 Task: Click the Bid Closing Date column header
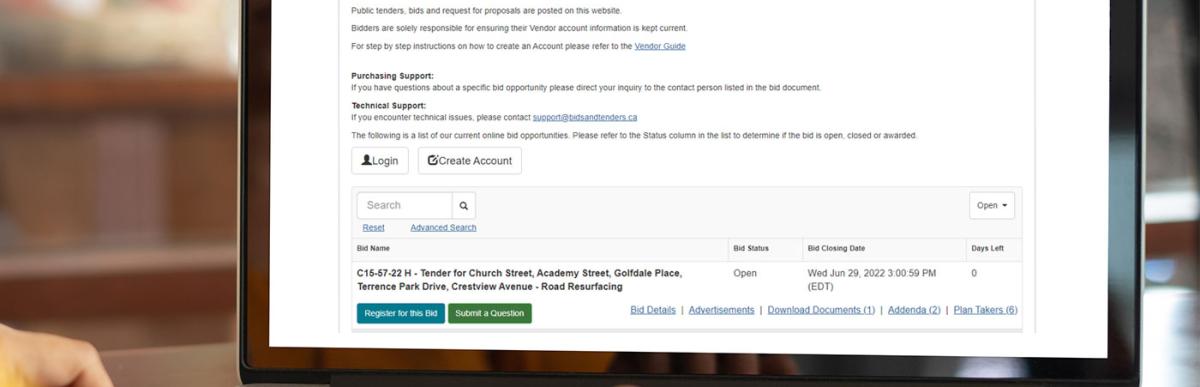point(836,248)
